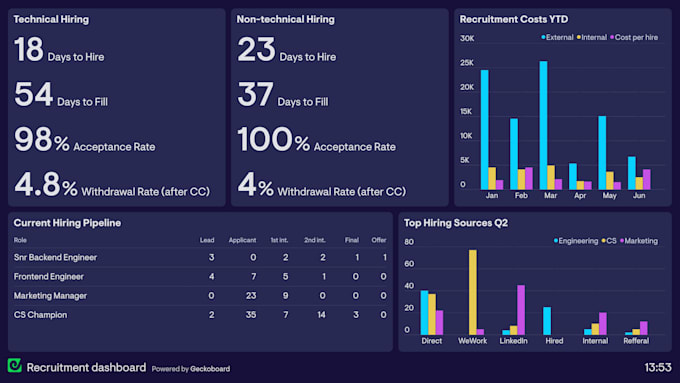Click the External legend dot
This screenshot has height=383, width=680.
pyautogui.click(x=543, y=37)
